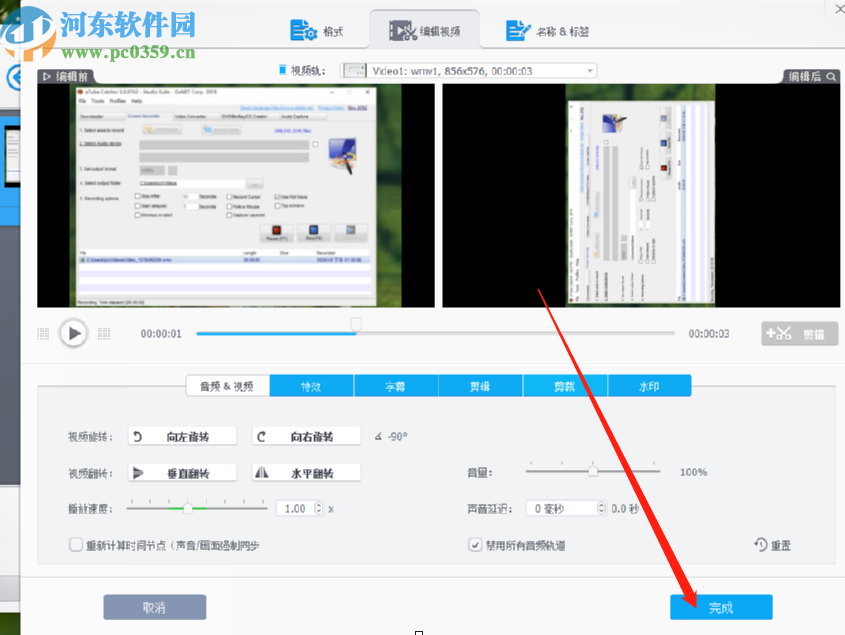Viewport: 845px width, 635px height.
Task: Click the 剪辑 add-cut button
Action: pos(799,334)
